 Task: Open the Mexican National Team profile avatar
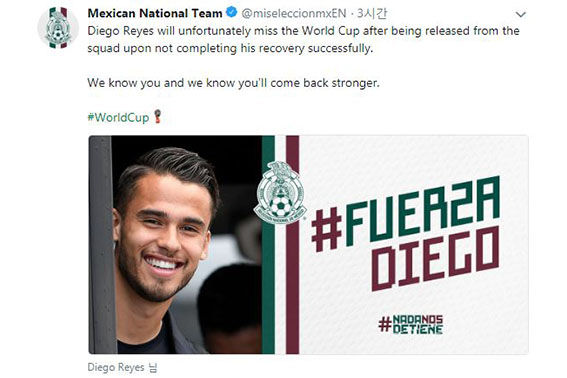pyautogui.click(x=58, y=28)
